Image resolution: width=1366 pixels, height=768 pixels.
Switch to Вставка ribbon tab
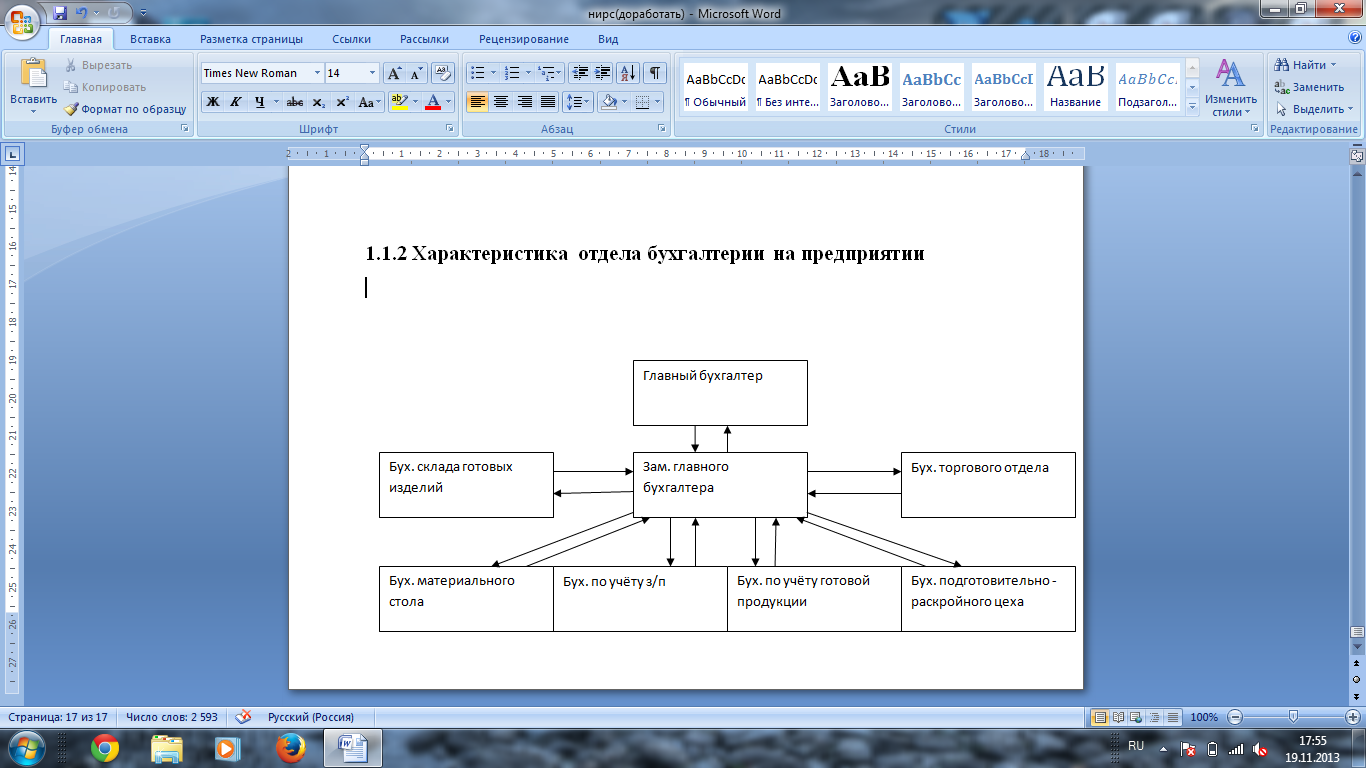tap(150, 39)
